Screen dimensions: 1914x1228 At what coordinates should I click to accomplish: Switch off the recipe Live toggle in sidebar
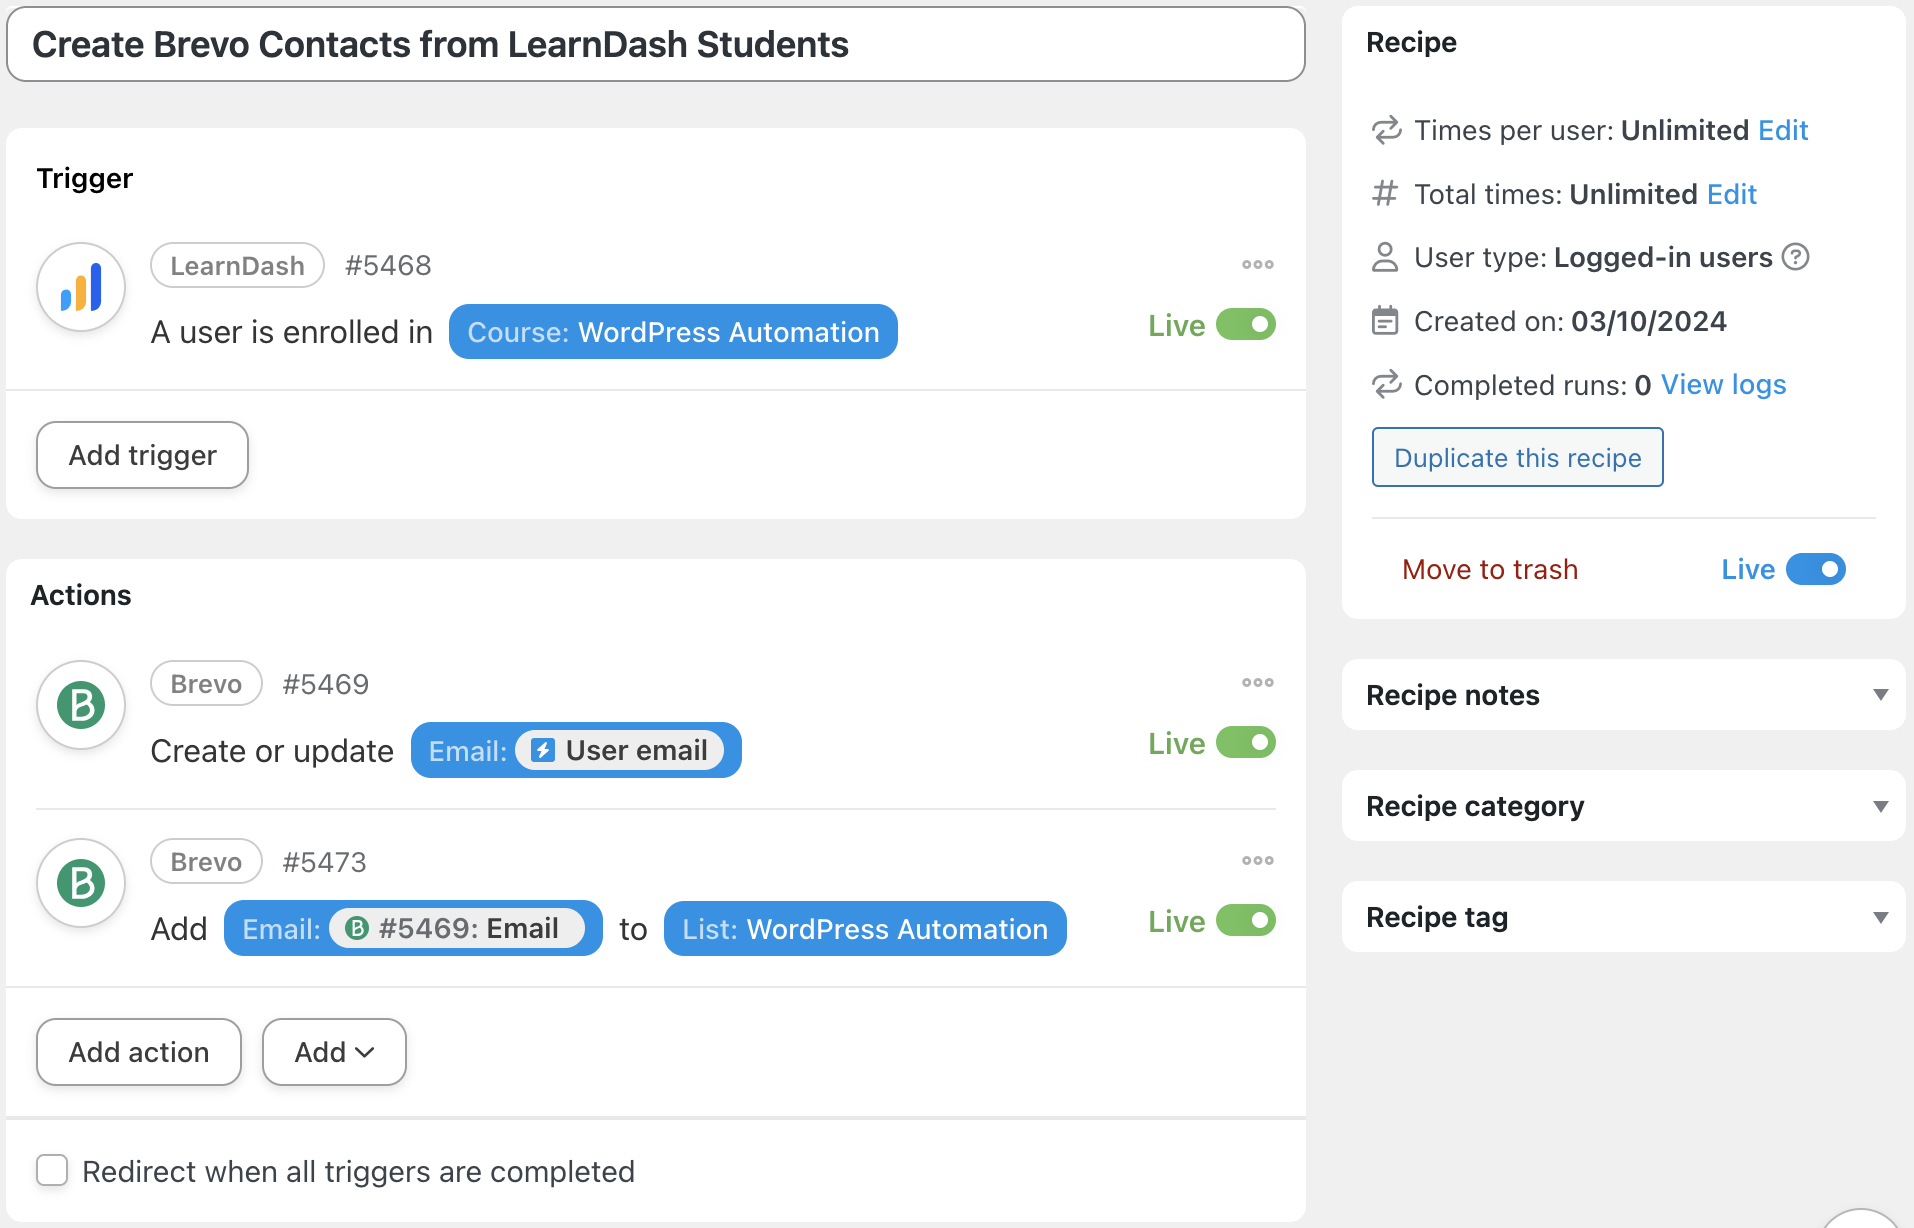[x=1815, y=569]
